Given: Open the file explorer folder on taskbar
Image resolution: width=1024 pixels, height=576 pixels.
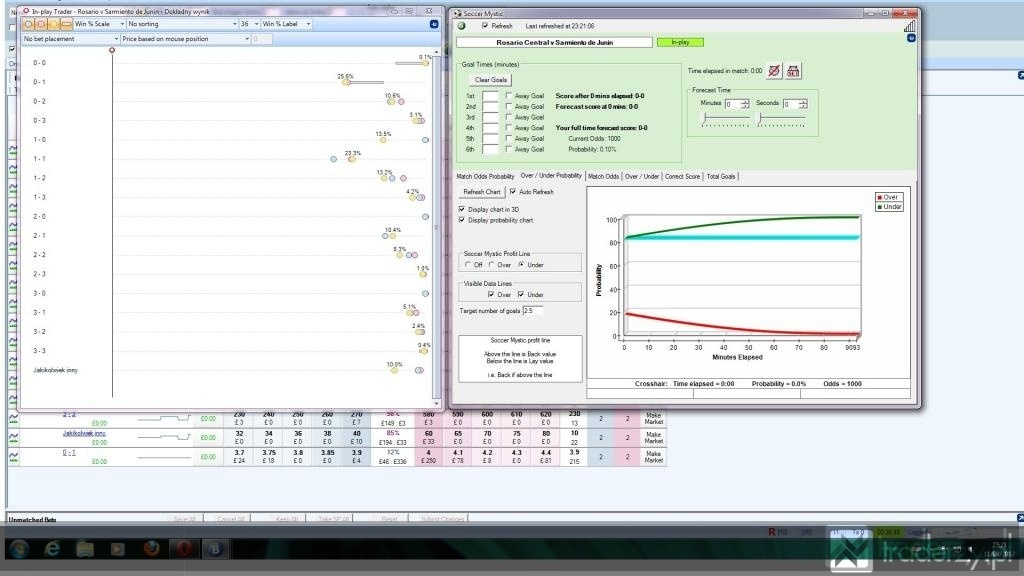Looking at the screenshot, I should click(x=85, y=549).
